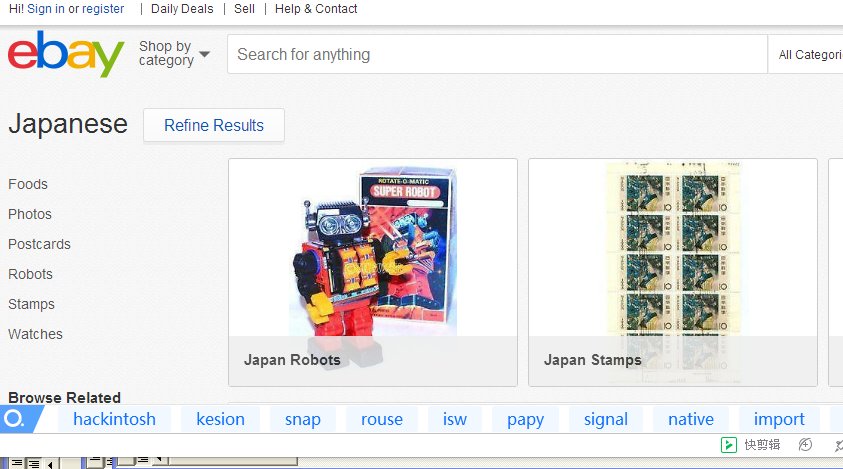Open the All Categories dropdown
Screen dimensions: 843x469
click(x=809, y=55)
